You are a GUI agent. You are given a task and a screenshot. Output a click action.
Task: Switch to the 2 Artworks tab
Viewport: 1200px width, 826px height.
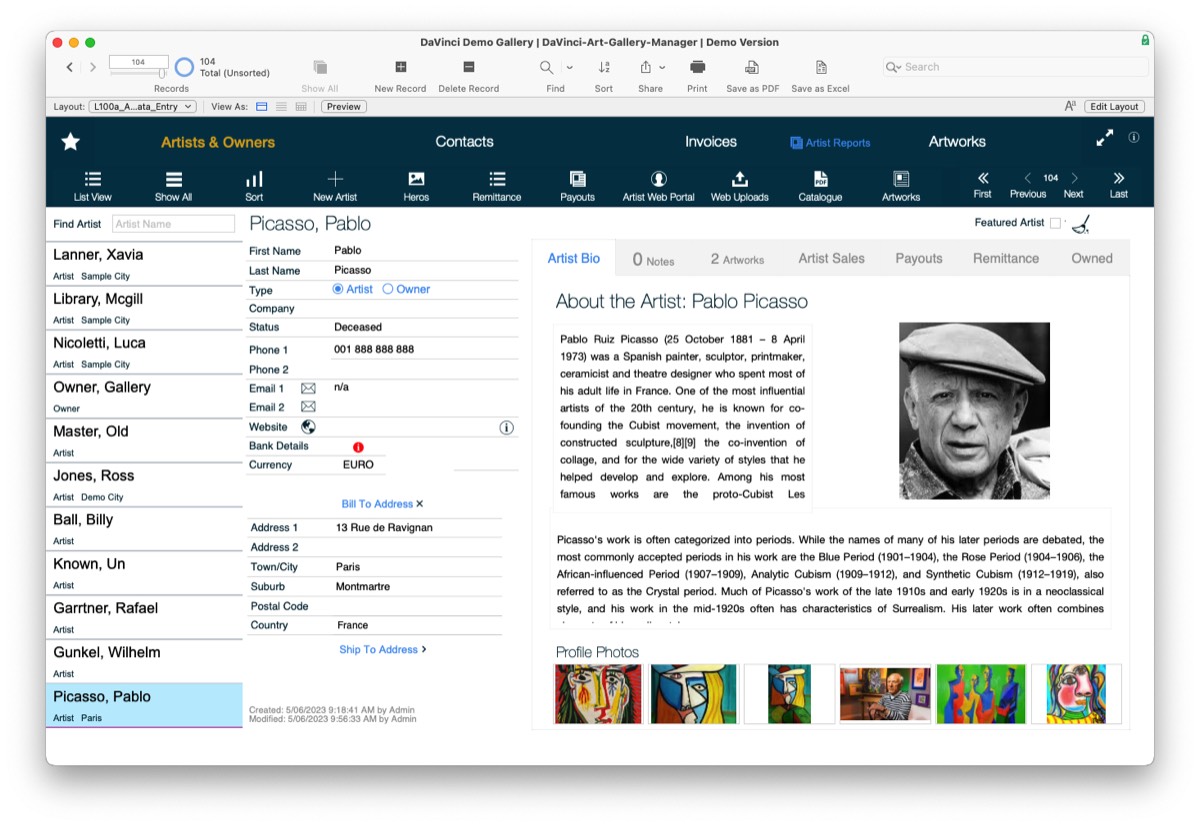point(737,259)
